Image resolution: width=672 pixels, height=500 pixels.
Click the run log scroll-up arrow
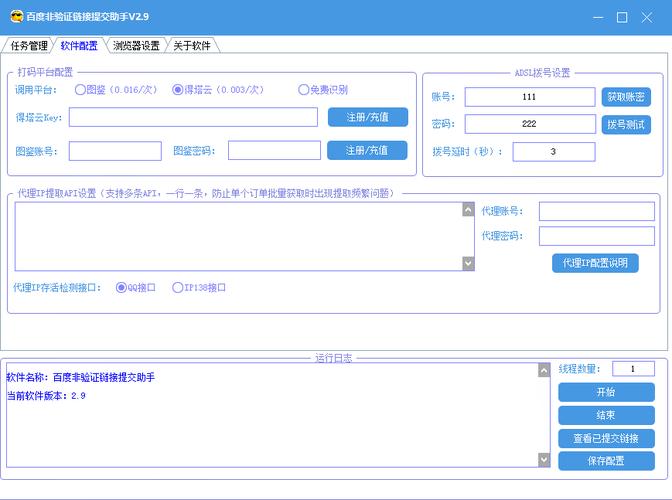pyautogui.click(x=544, y=370)
